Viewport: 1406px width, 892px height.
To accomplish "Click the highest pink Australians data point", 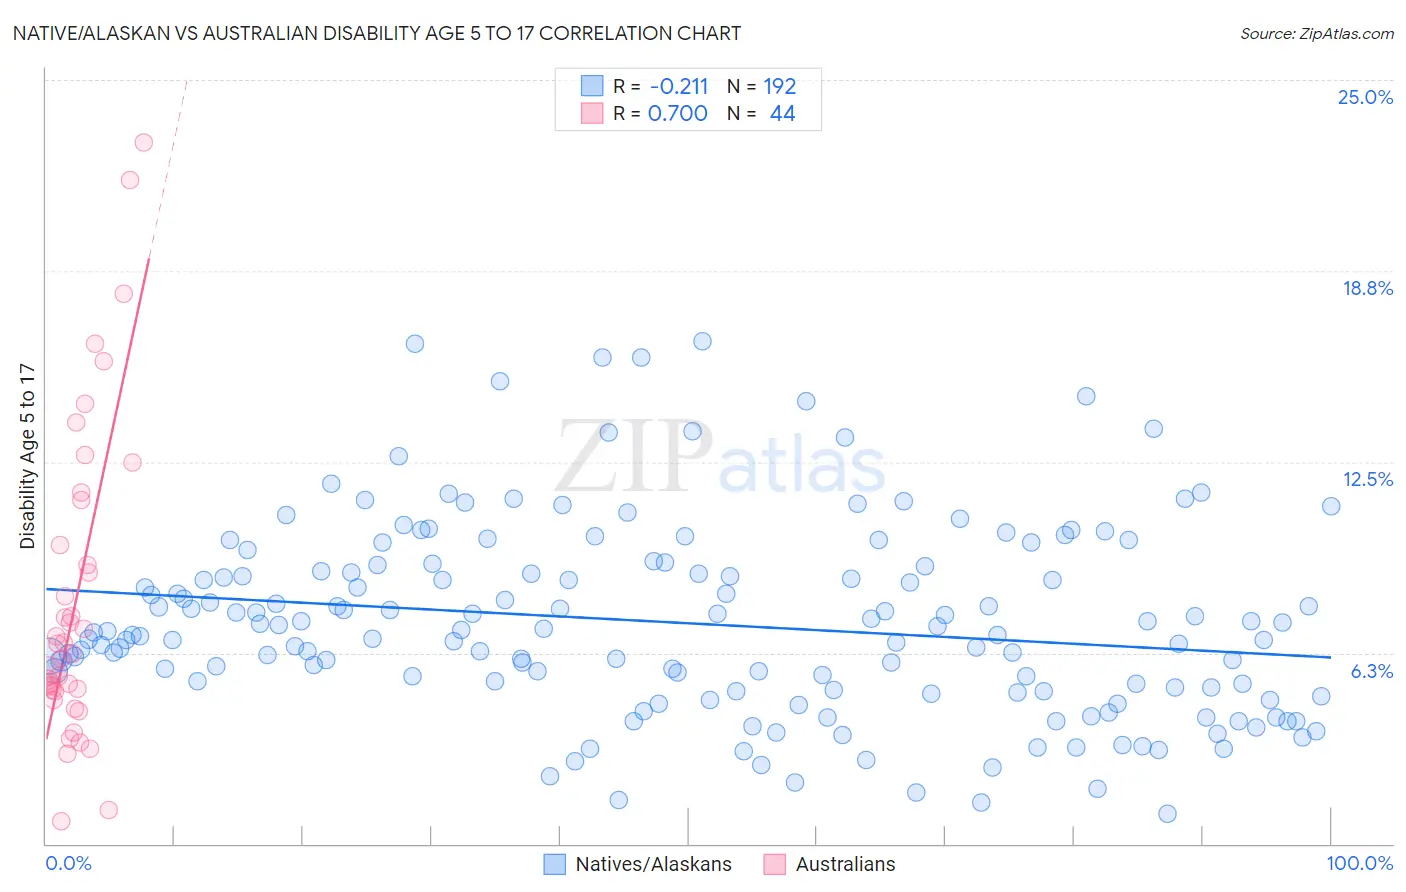I will pos(144,143).
